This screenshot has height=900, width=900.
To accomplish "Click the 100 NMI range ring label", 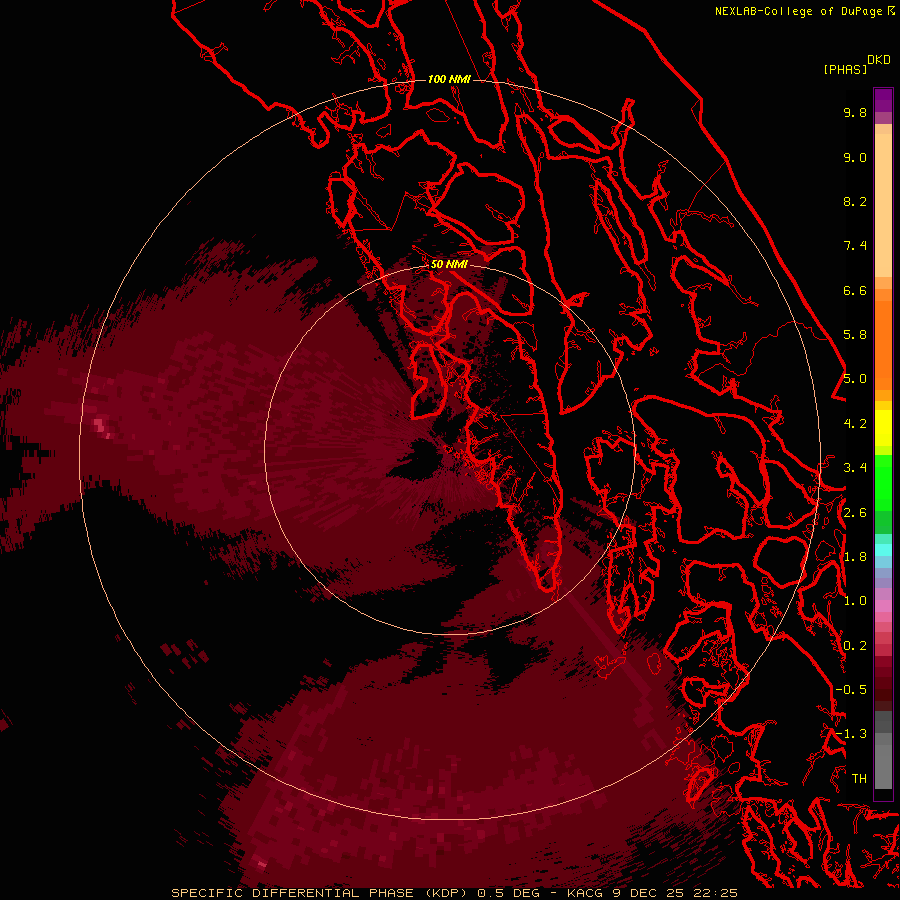I will (449, 79).
